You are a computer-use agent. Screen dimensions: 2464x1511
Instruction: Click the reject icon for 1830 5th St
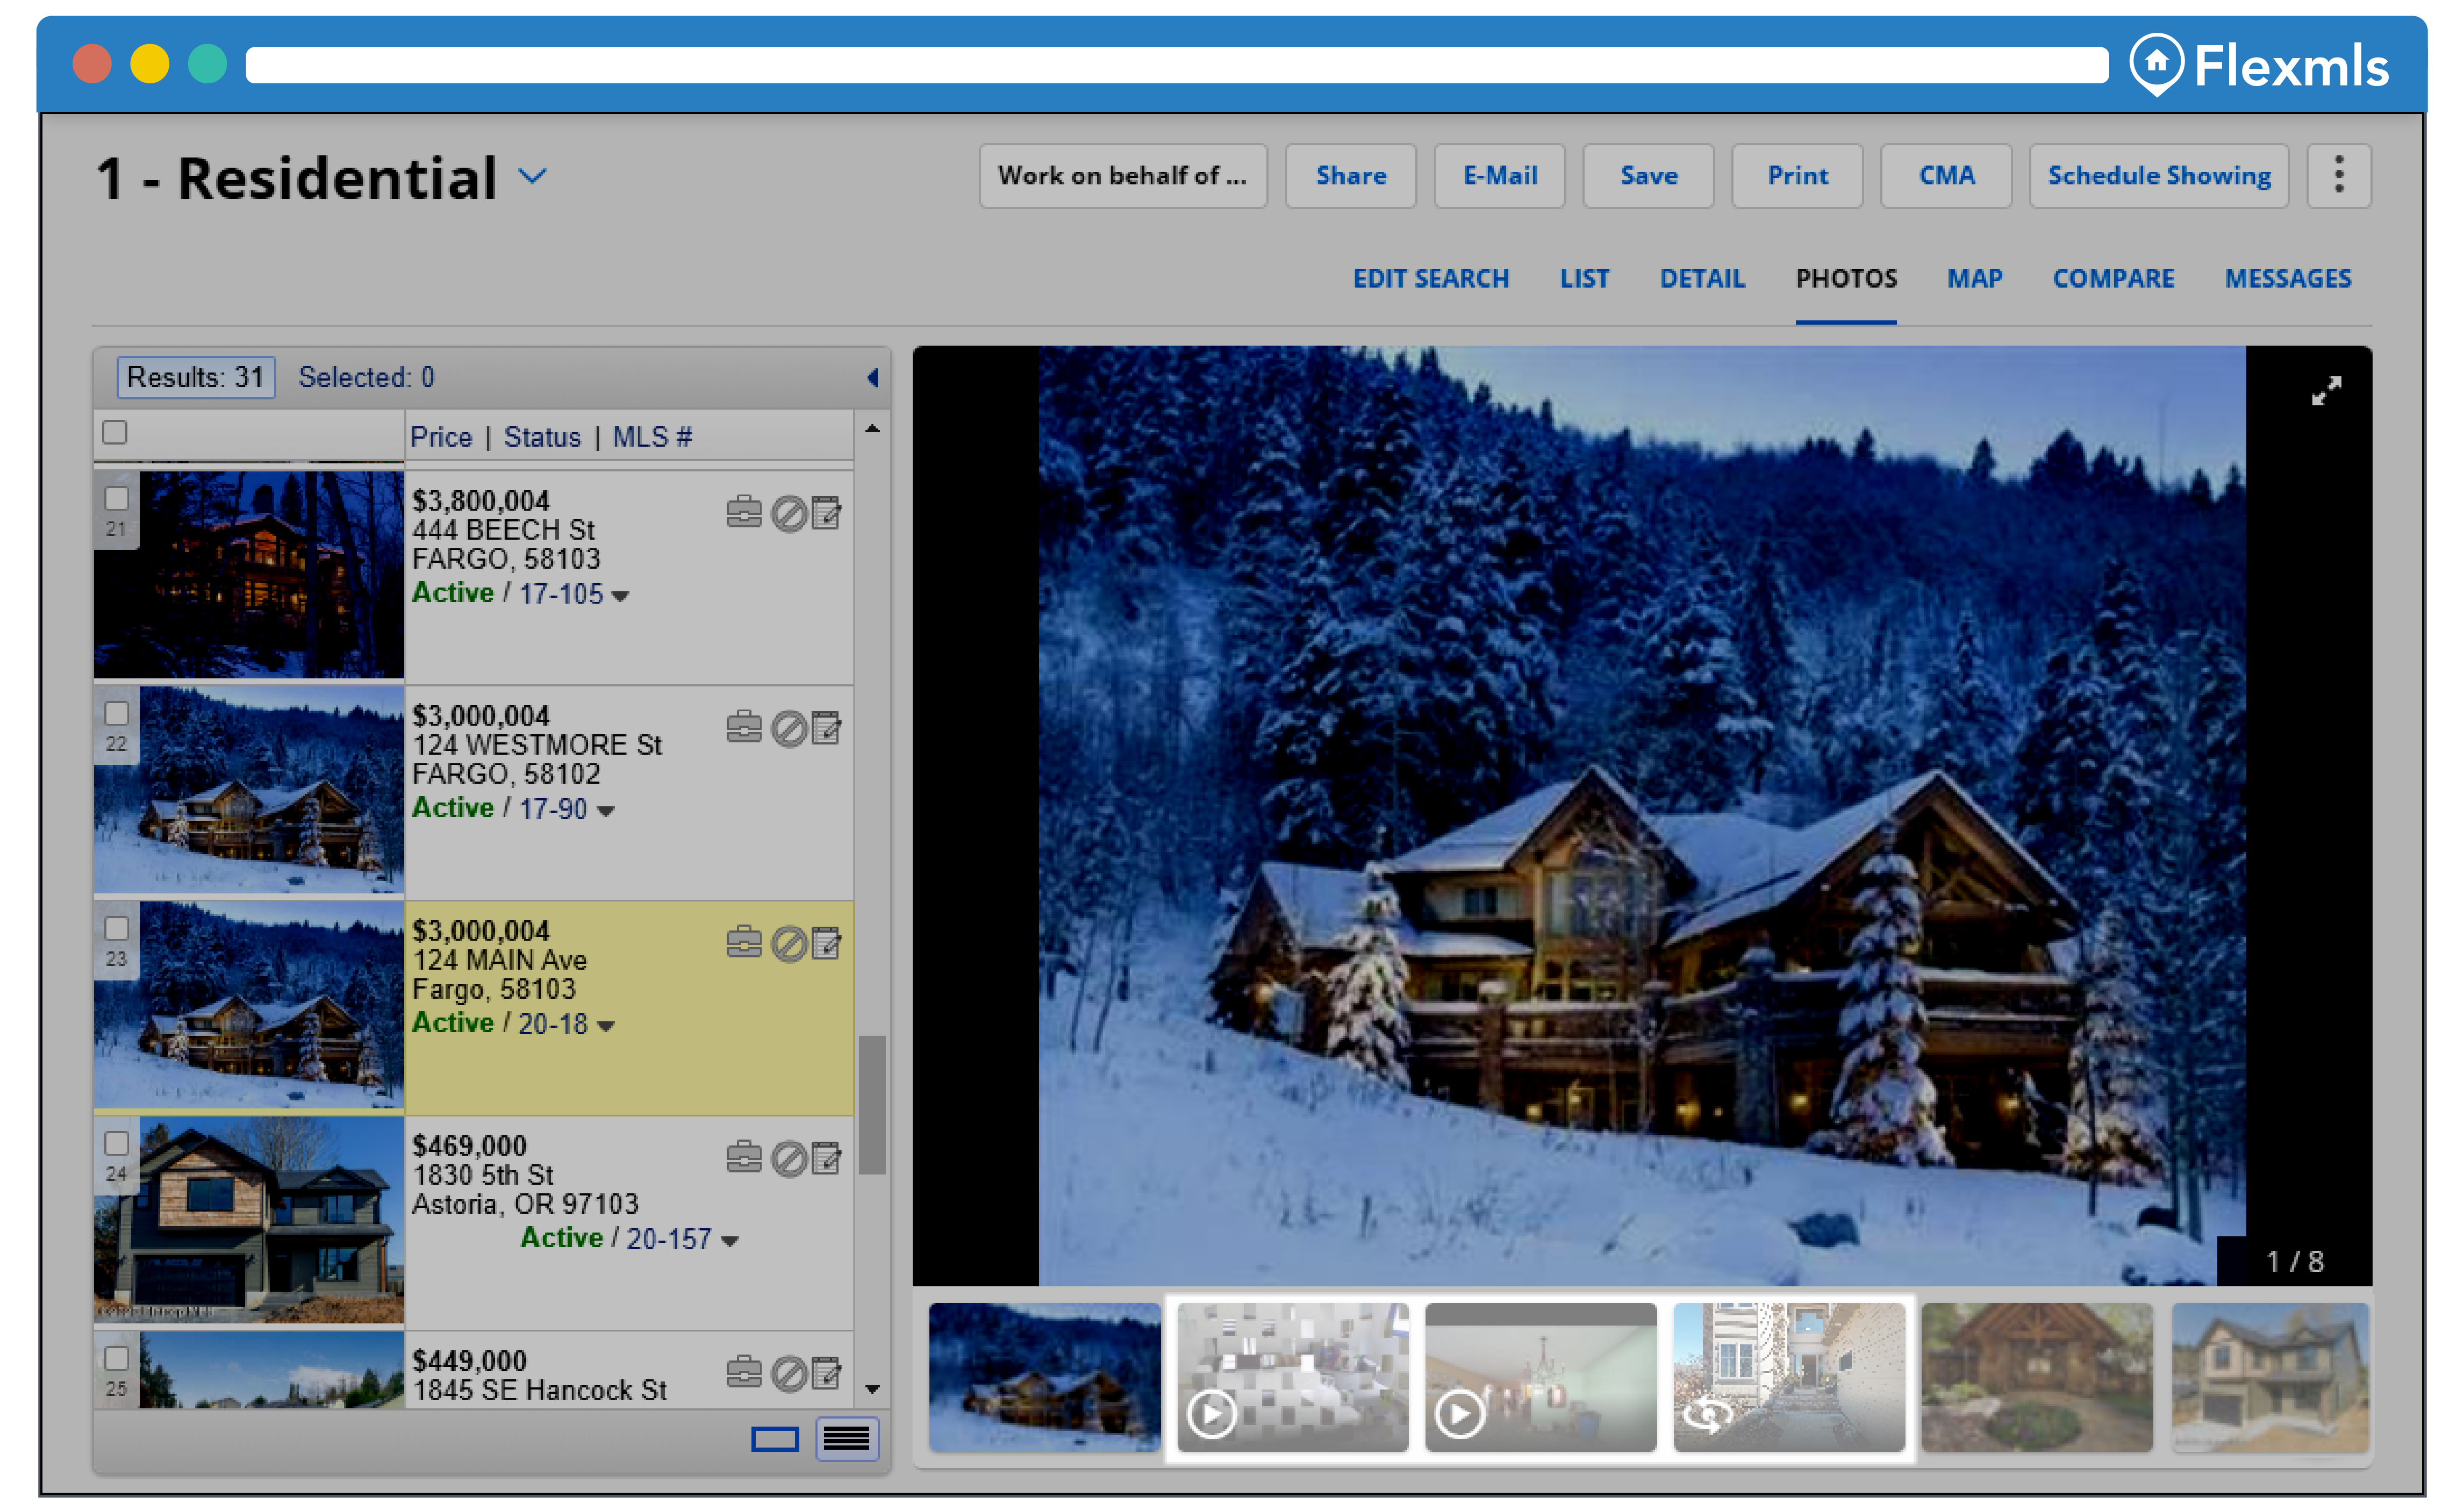789,1158
